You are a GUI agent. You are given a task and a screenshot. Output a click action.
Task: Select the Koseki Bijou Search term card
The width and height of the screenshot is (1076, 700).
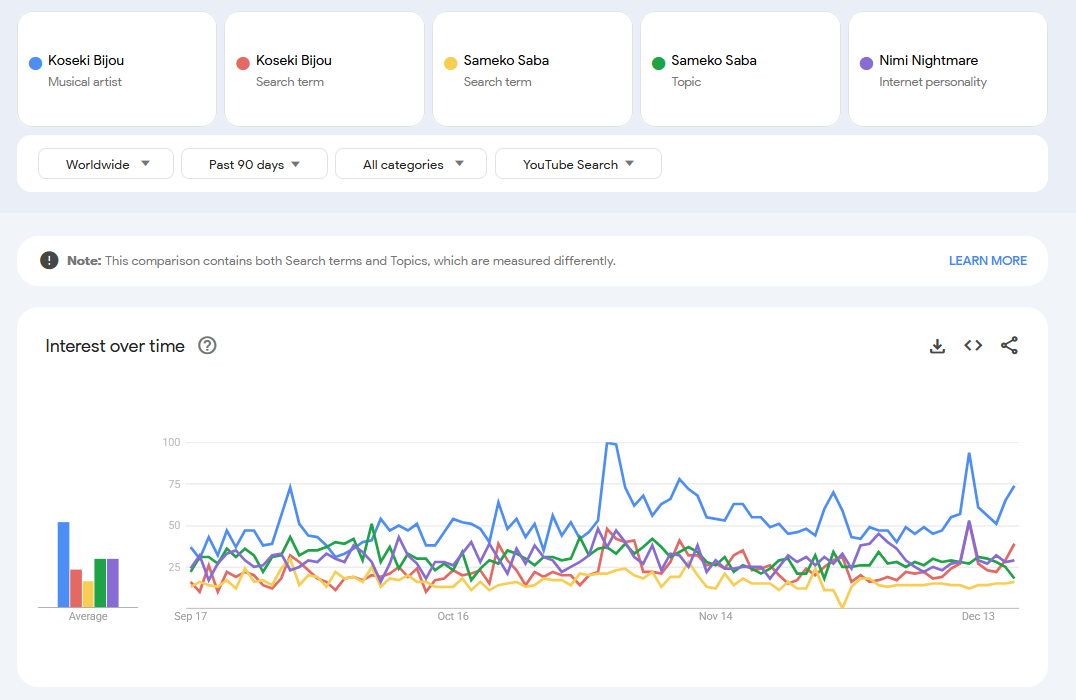click(325, 70)
